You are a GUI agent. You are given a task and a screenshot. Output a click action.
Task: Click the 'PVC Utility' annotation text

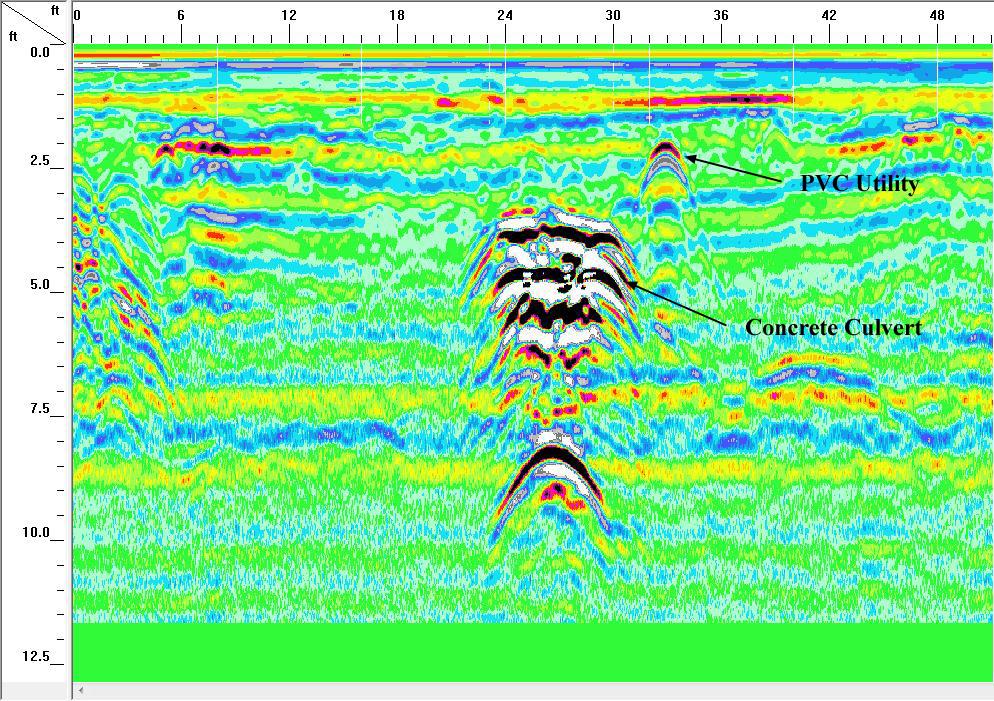click(x=860, y=184)
